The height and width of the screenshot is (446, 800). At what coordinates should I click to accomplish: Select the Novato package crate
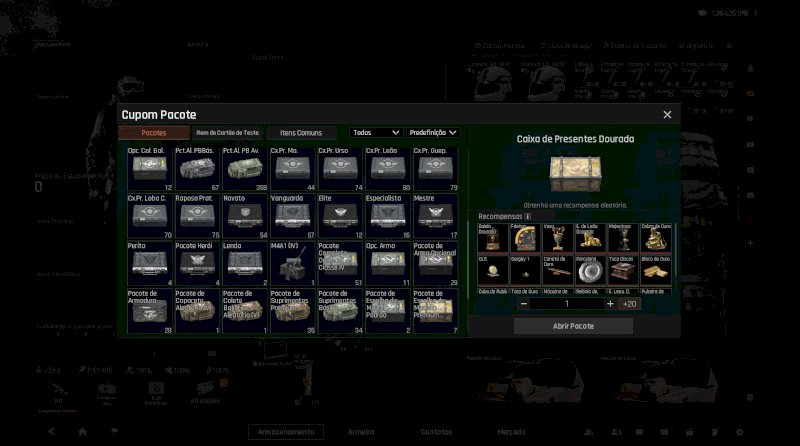tap(245, 217)
